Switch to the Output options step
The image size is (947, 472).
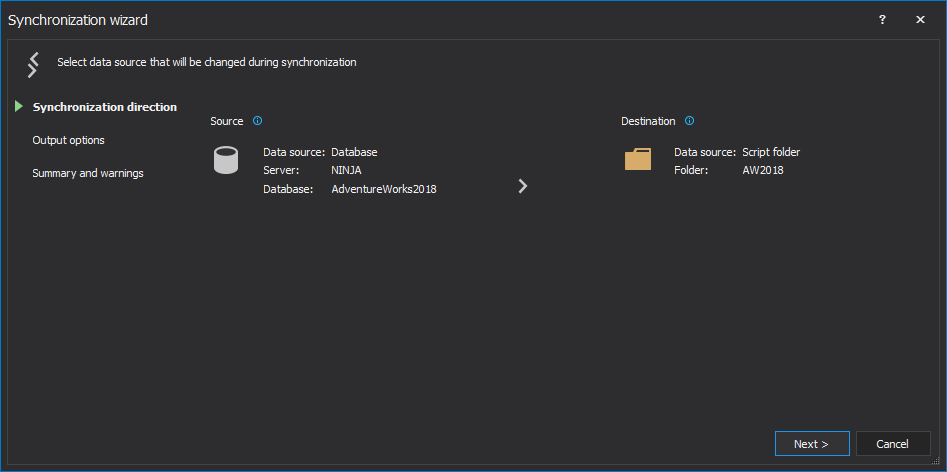click(68, 140)
